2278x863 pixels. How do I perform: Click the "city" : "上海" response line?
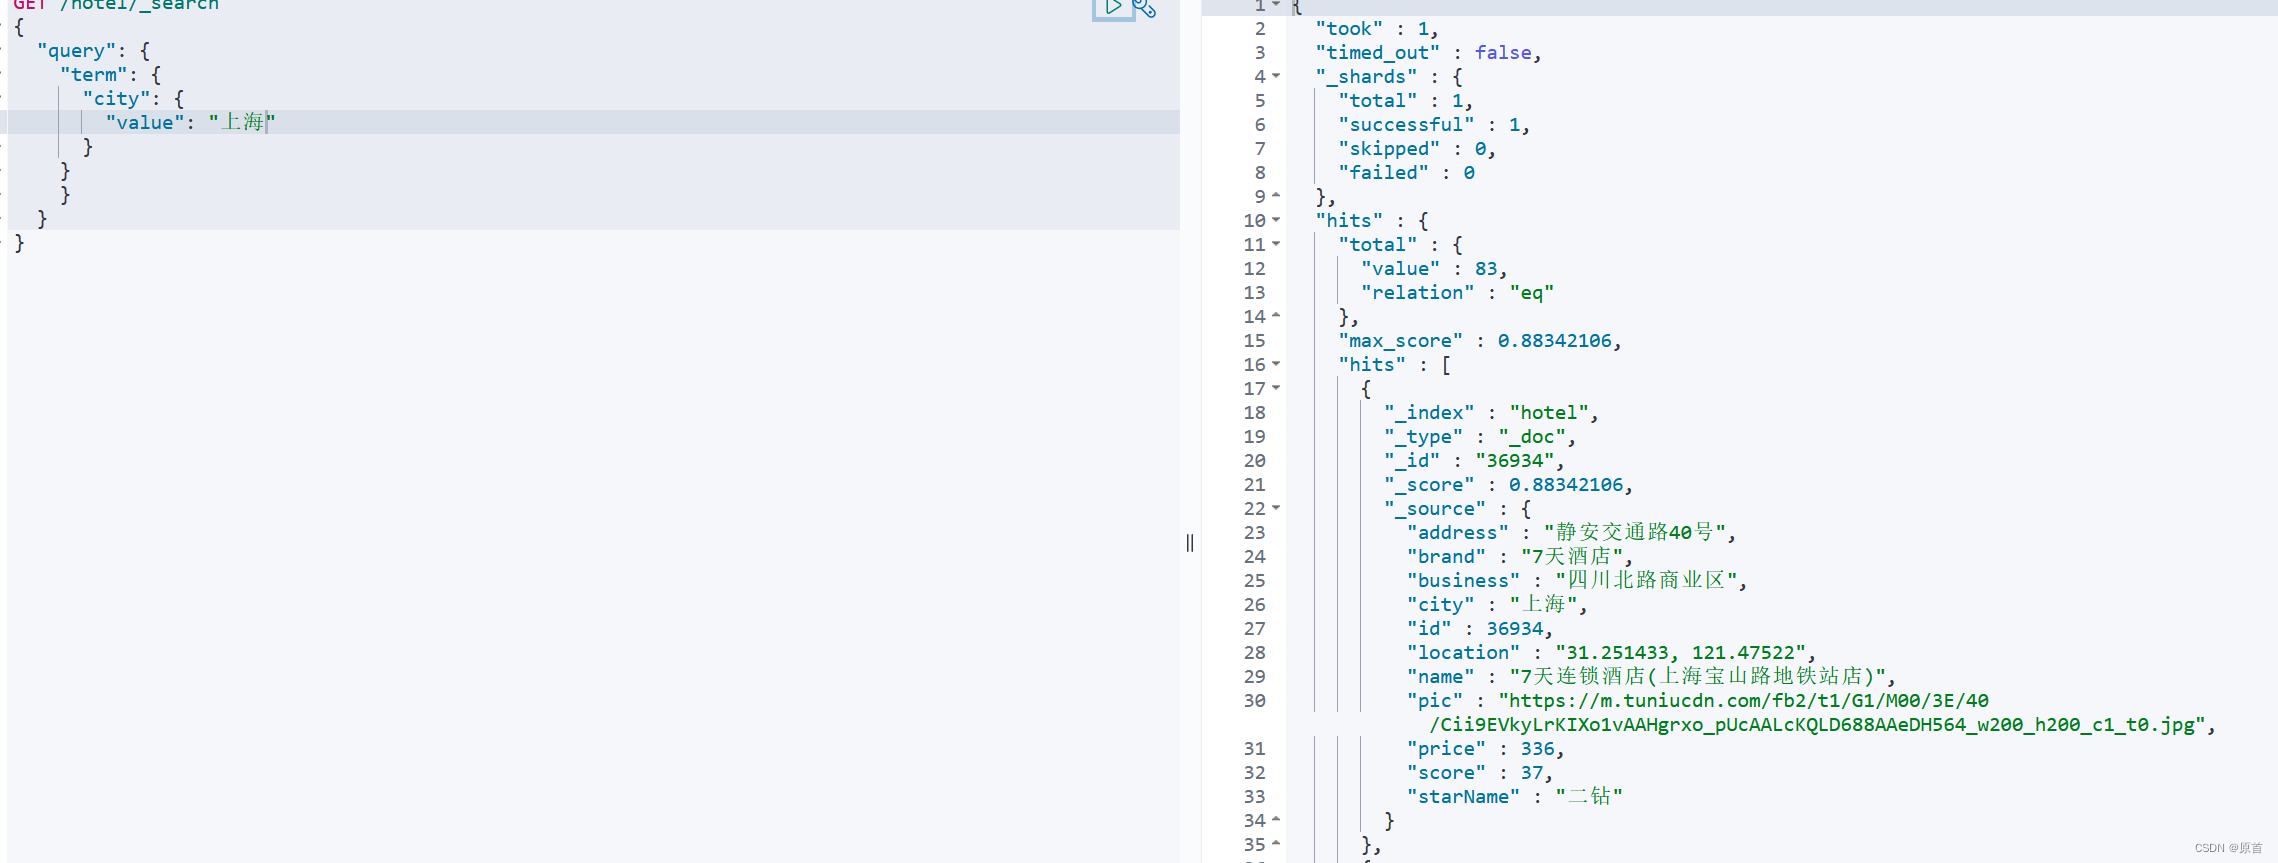coord(1497,604)
